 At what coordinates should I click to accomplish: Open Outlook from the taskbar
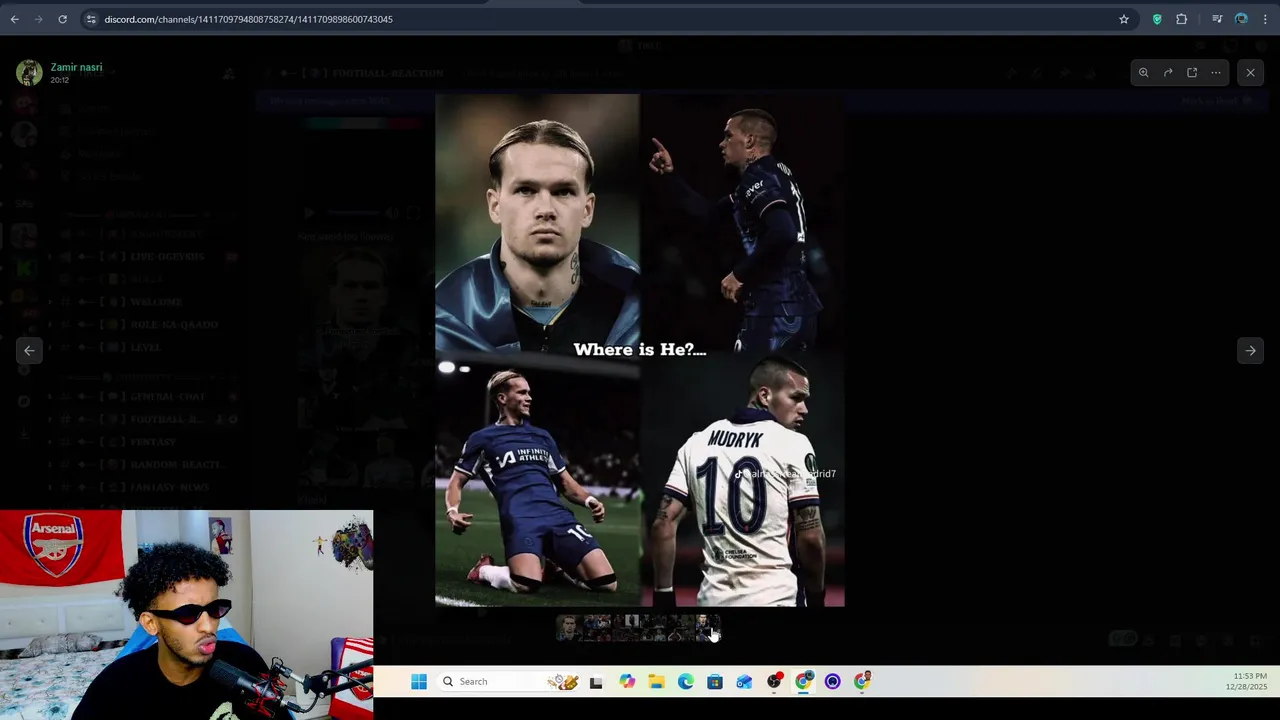click(x=744, y=681)
